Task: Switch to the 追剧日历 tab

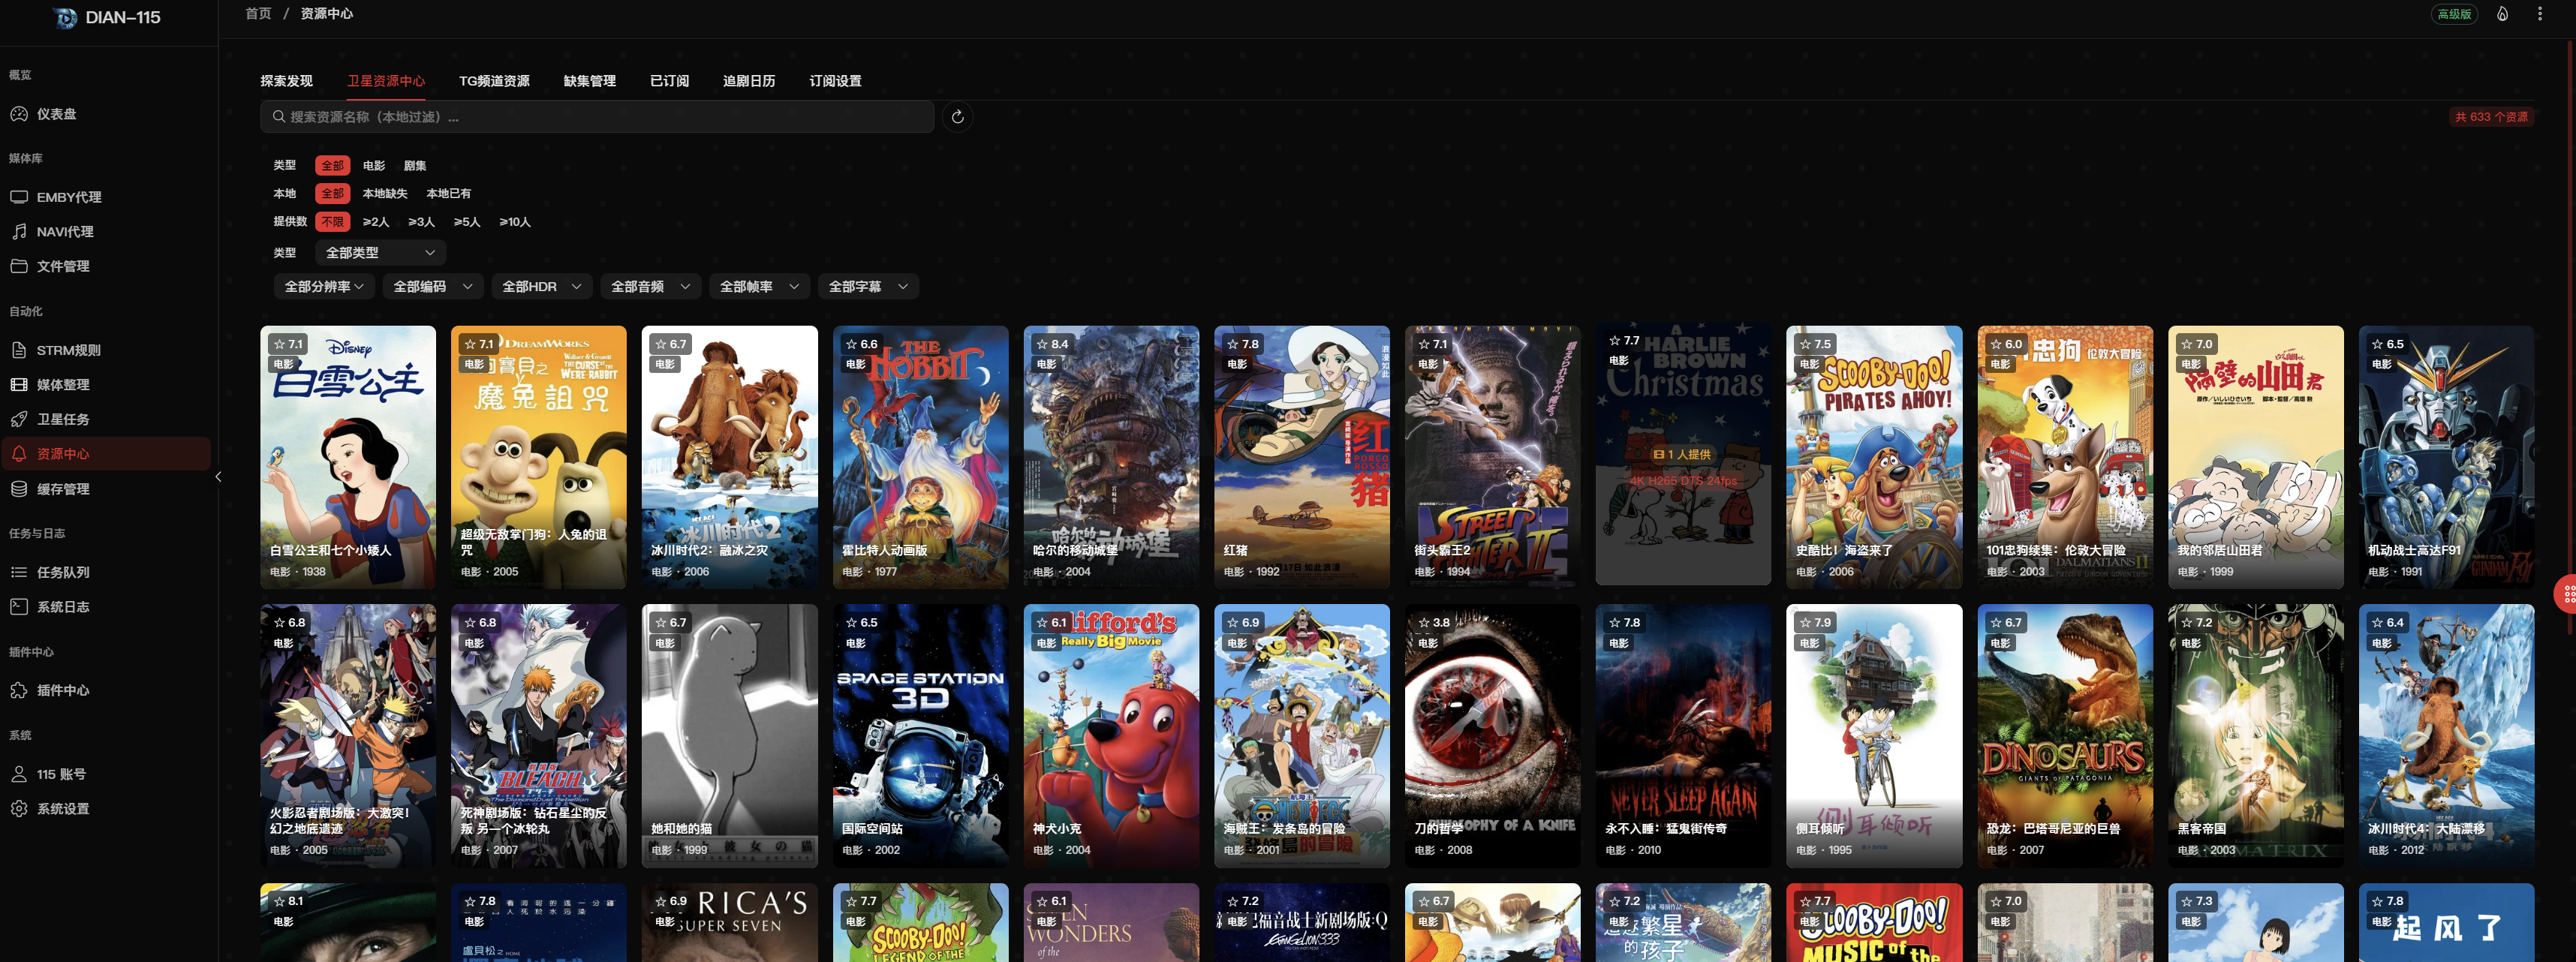Action: point(749,81)
